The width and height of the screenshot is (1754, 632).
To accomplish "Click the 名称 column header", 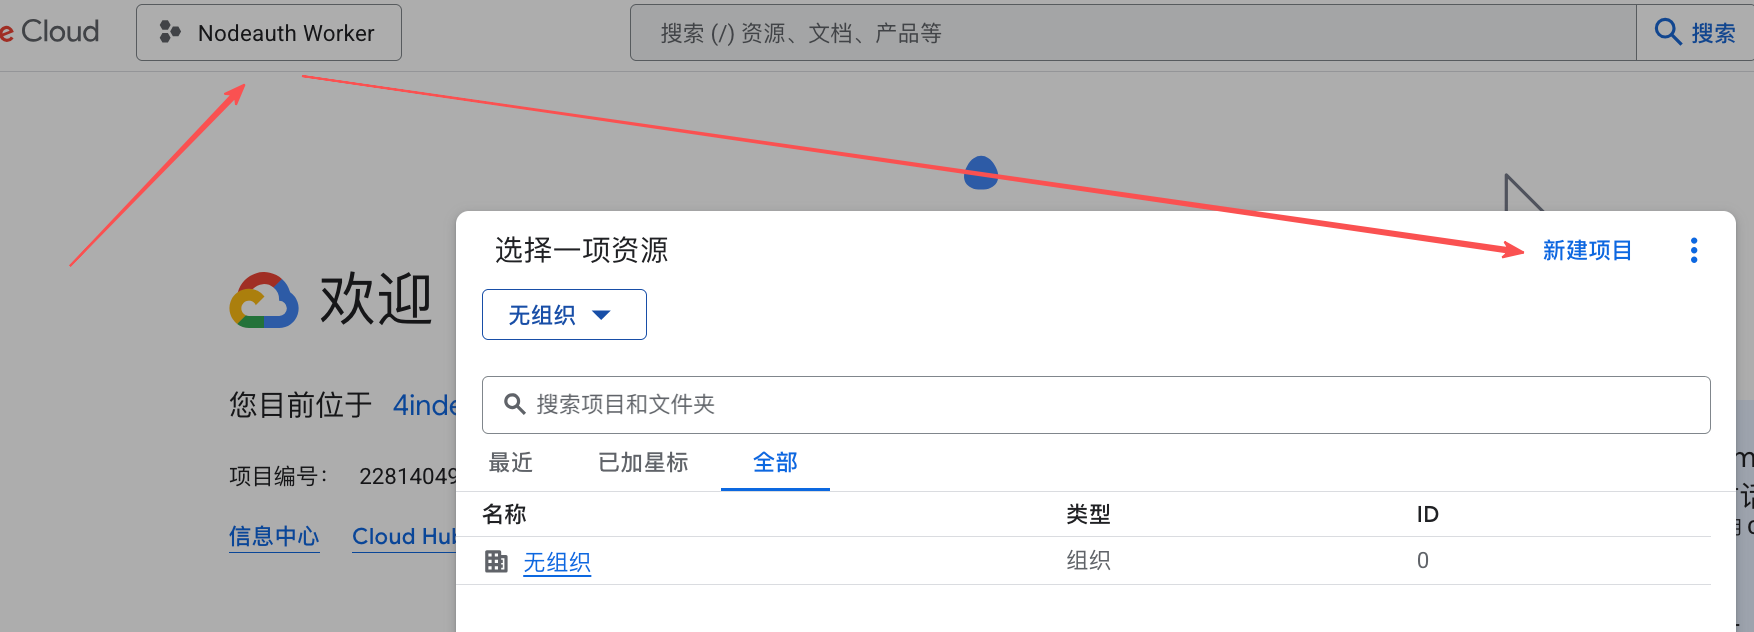I will point(504,514).
